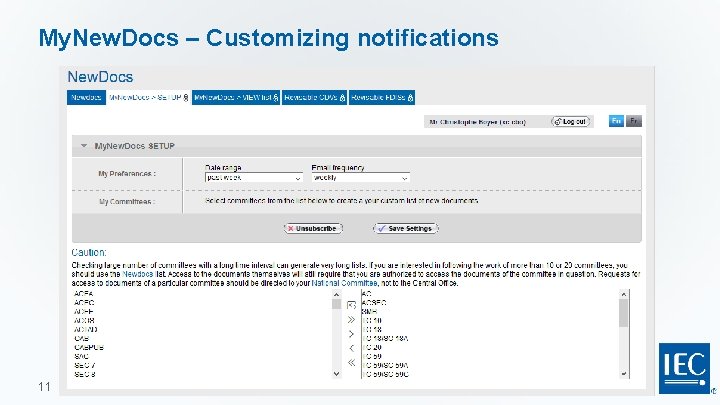Open the Rewsable FDISs tab
This screenshot has height=405, width=720.
click(x=382, y=97)
